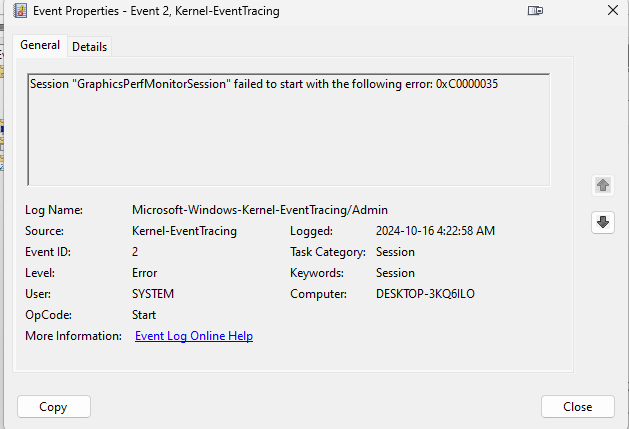Screen dimensions: 629x429
Task: Switch to the Details tab
Action: [89, 47]
